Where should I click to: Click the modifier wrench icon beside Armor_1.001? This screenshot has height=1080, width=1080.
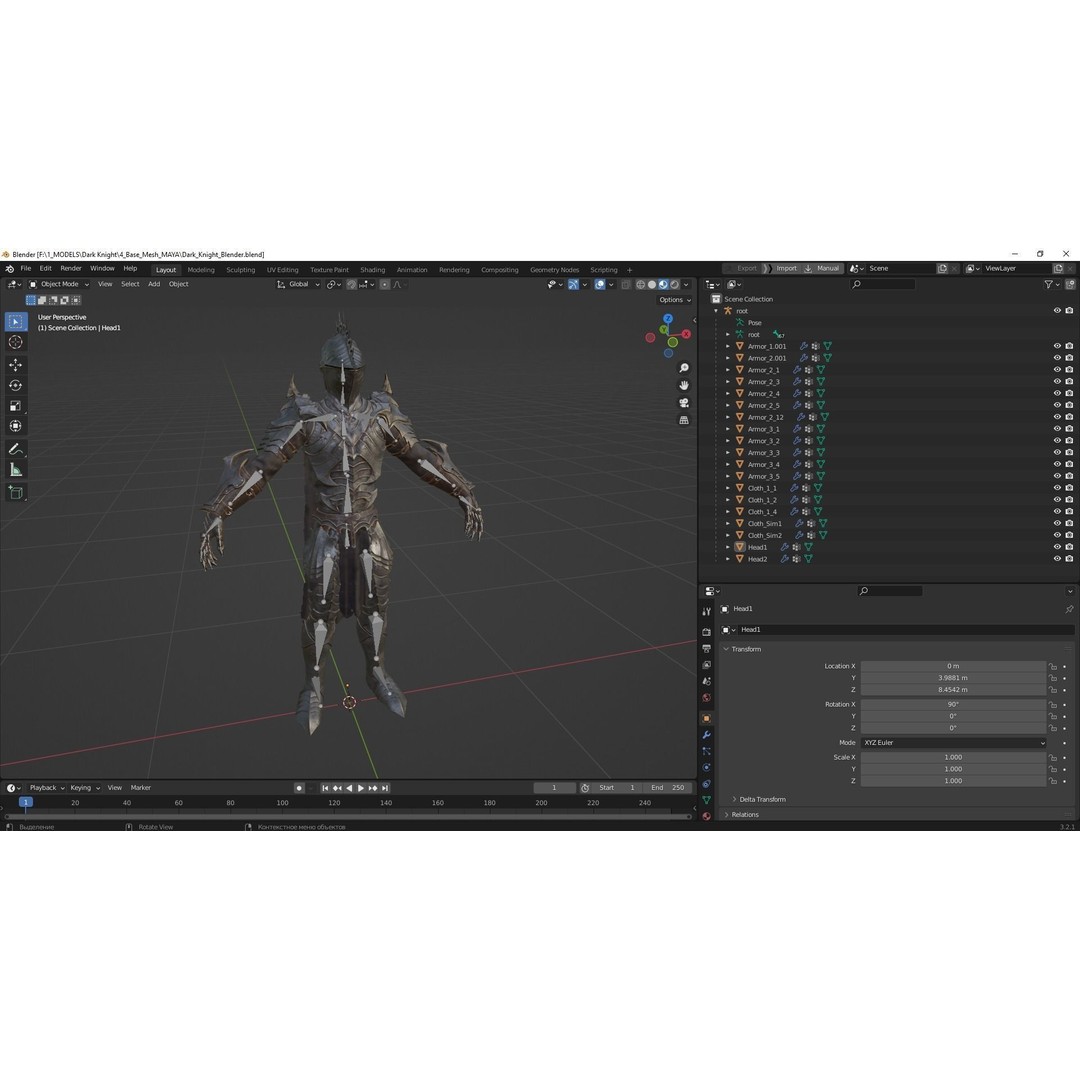(803, 346)
